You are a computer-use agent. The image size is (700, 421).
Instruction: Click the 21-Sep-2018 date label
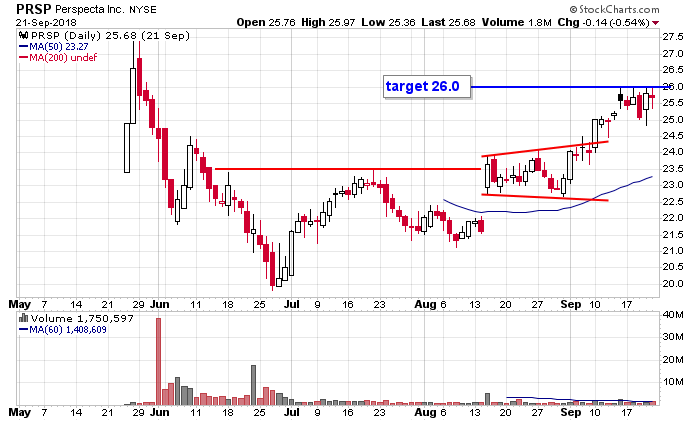tap(46, 22)
